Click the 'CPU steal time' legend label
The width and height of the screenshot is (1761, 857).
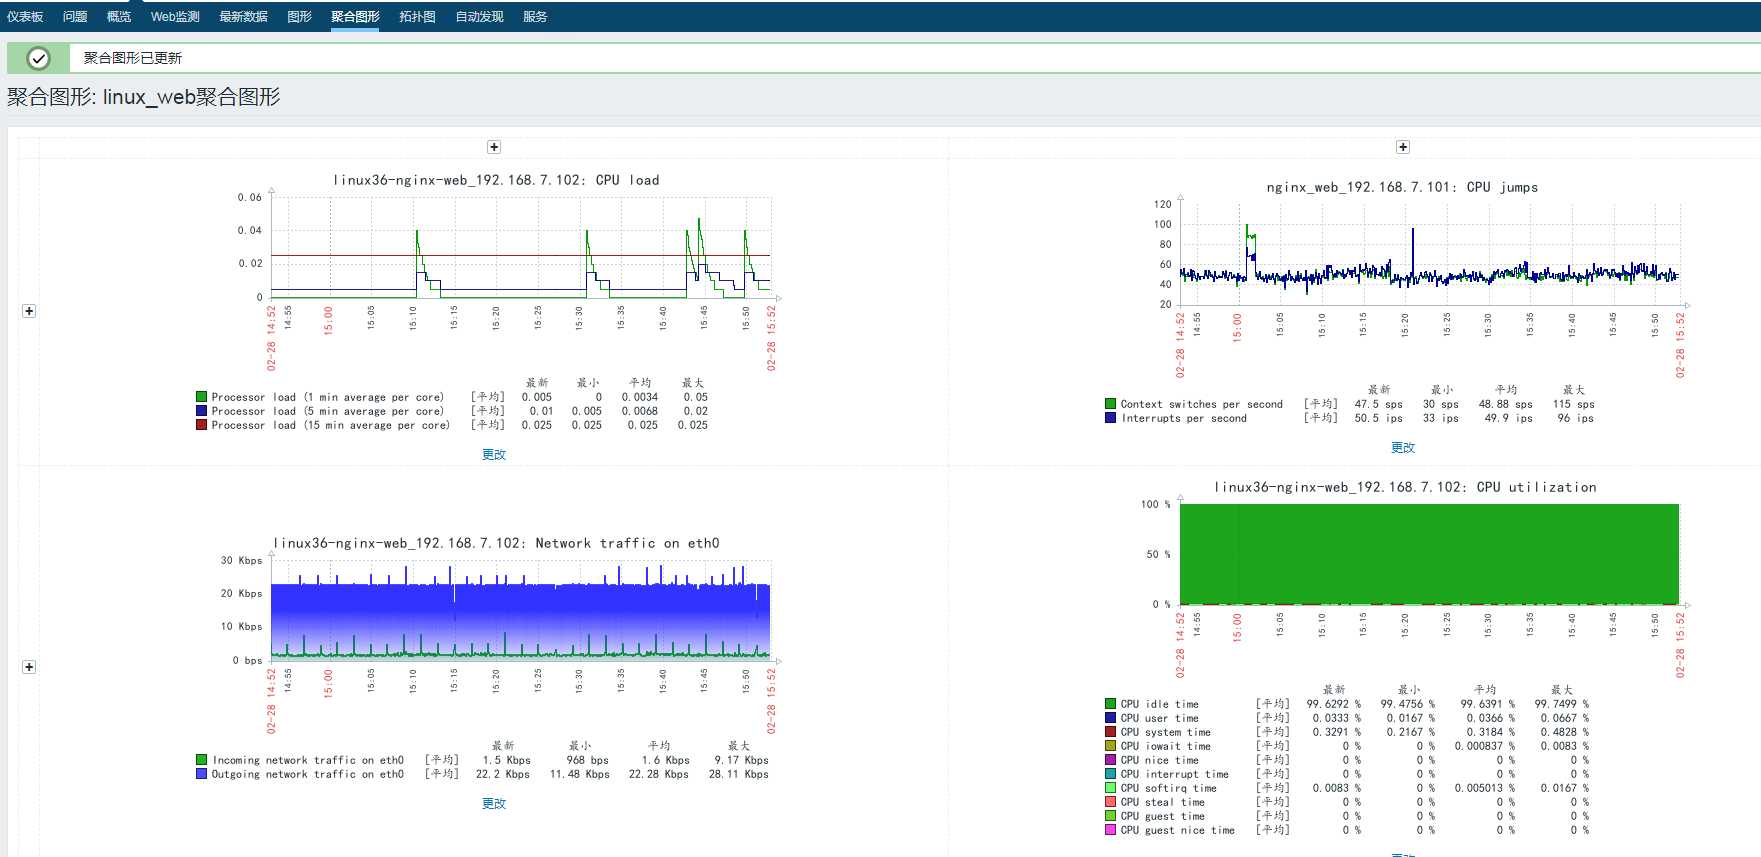[1163, 802]
